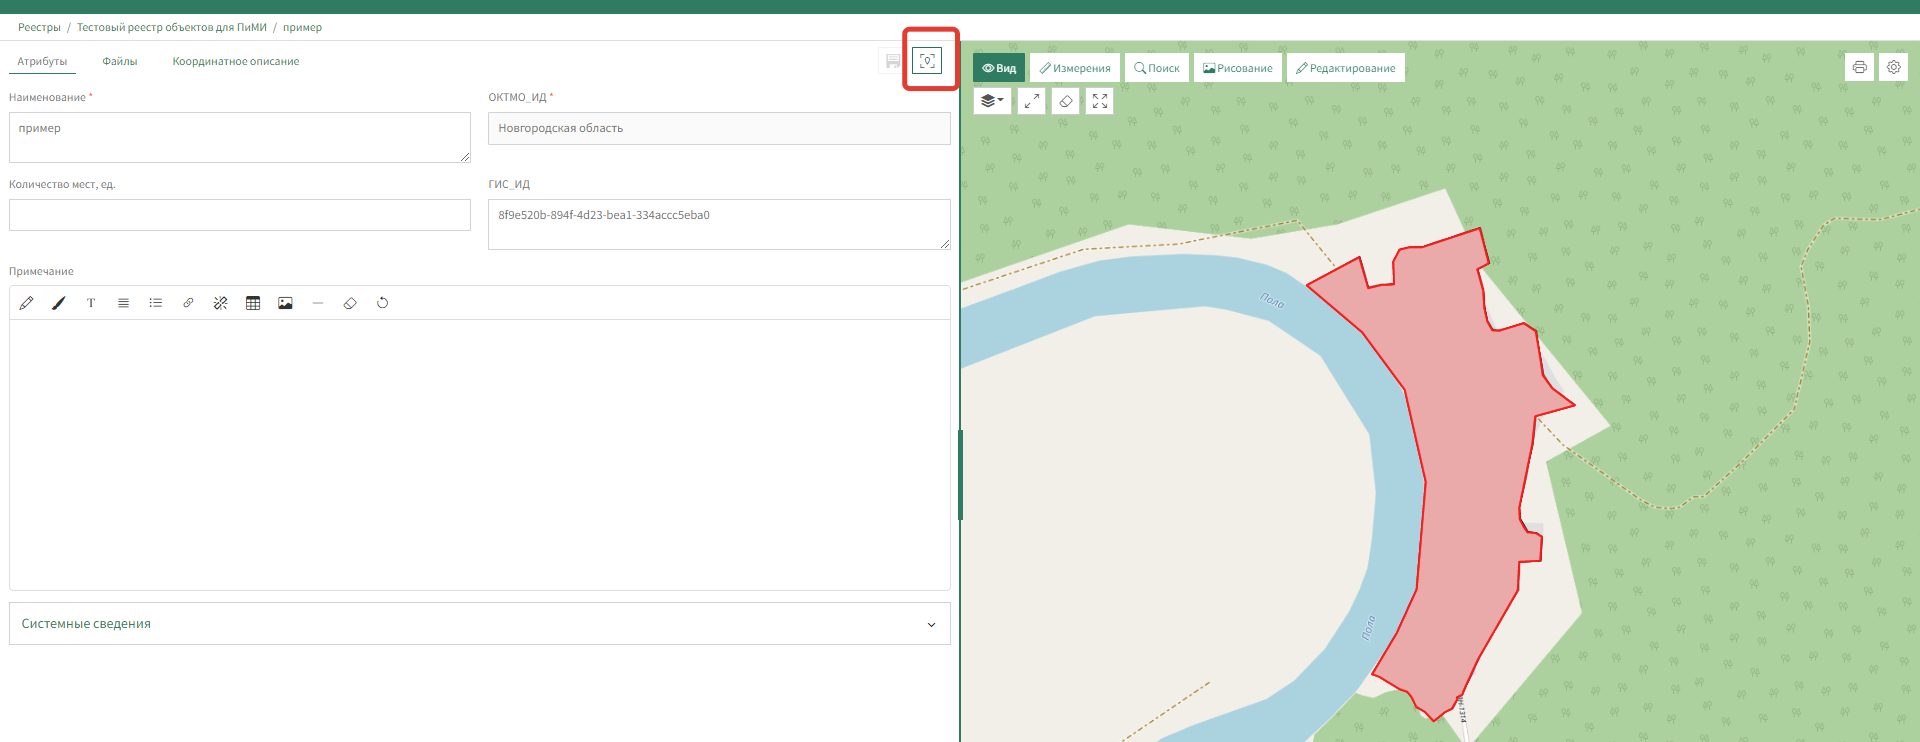1920x742 pixels.
Task: Select the Редактирование map mode
Action: tap(1345, 68)
